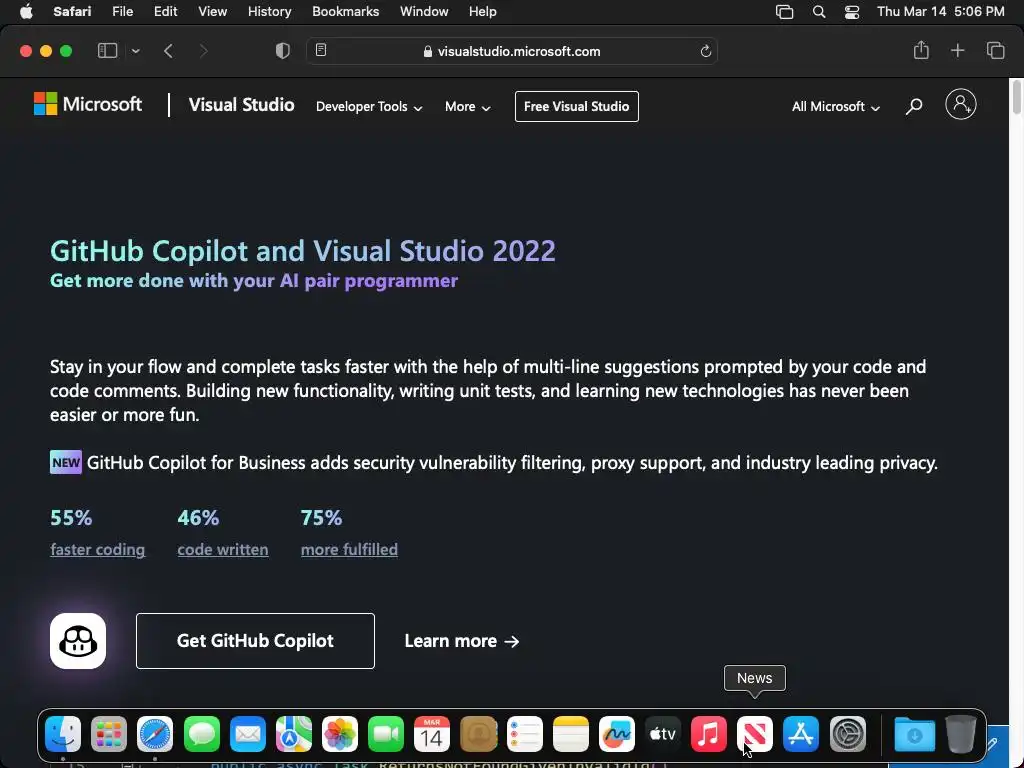Click the GitHub Copilot logo icon
Image resolution: width=1024 pixels, height=768 pixels.
pyautogui.click(x=78, y=641)
